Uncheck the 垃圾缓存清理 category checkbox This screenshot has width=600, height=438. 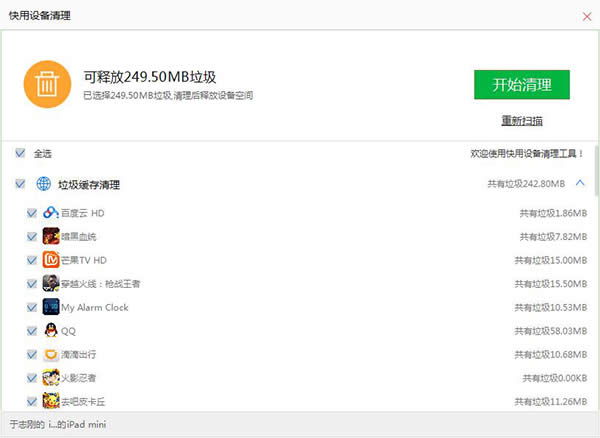(x=20, y=184)
